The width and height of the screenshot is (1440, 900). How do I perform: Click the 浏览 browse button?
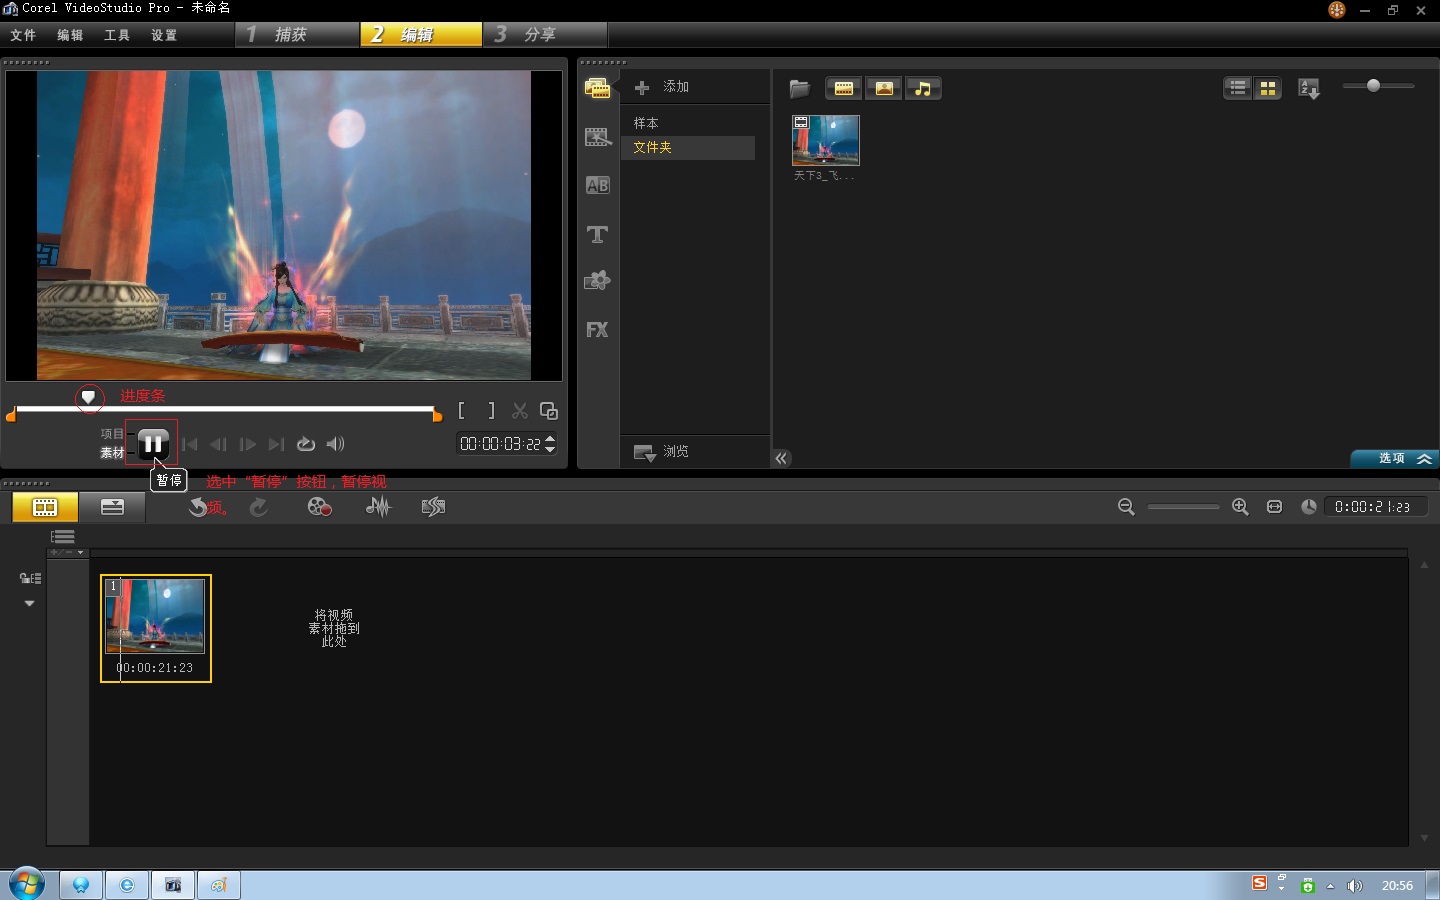tap(662, 452)
